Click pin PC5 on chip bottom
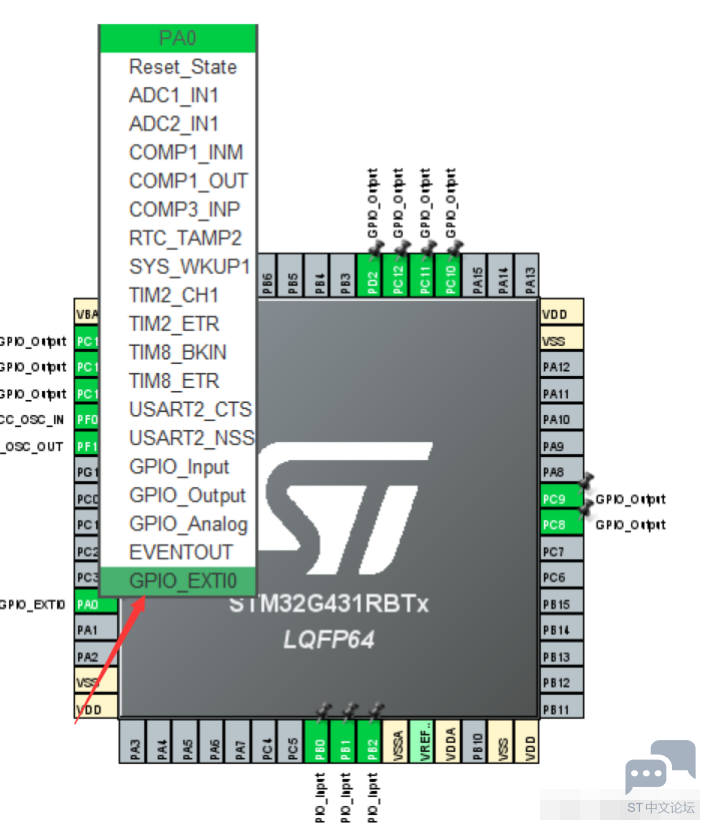Viewport: 704px width, 823px height. [x=290, y=742]
